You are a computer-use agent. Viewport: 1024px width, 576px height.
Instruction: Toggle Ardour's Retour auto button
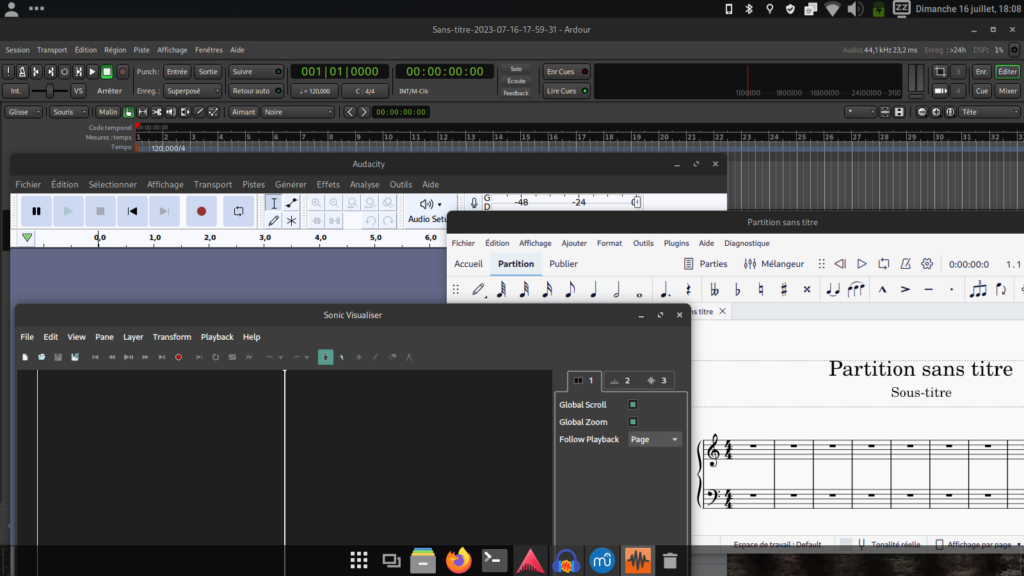coord(256,91)
